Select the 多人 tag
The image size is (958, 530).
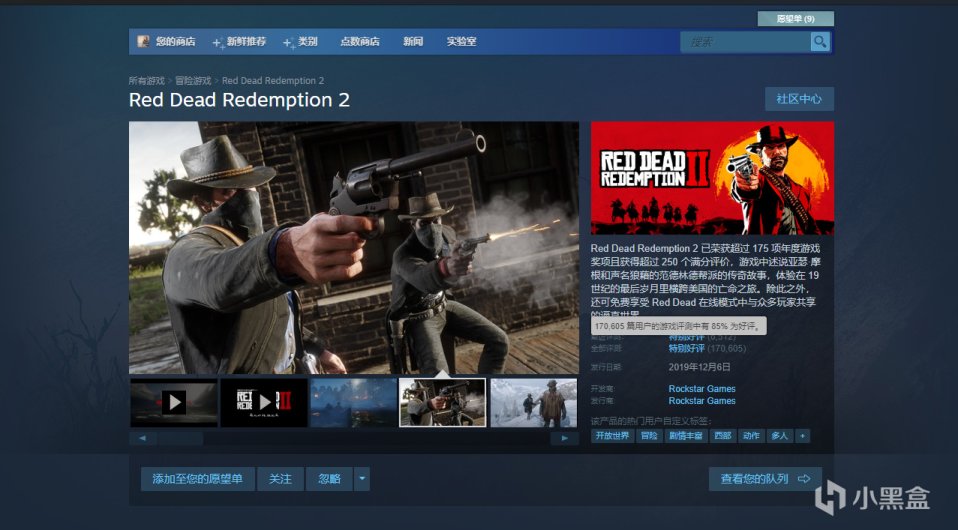click(x=780, y=436)
